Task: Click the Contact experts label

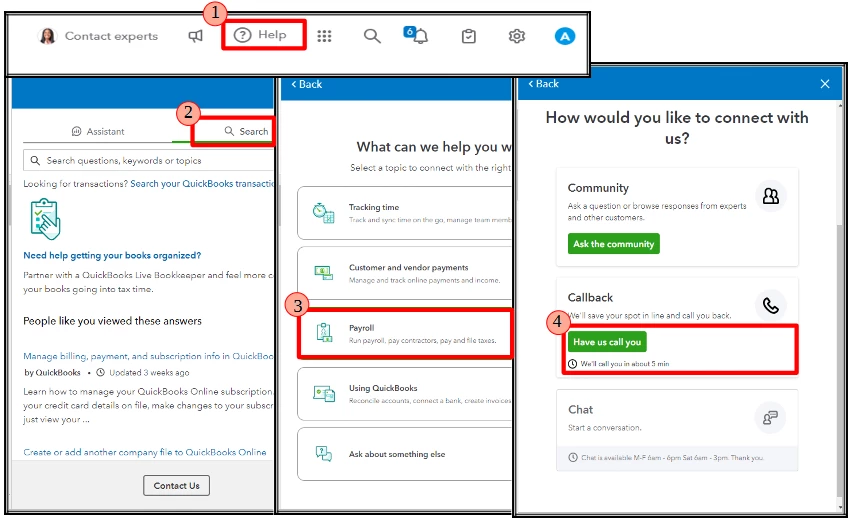Action: tap(111, 36)
